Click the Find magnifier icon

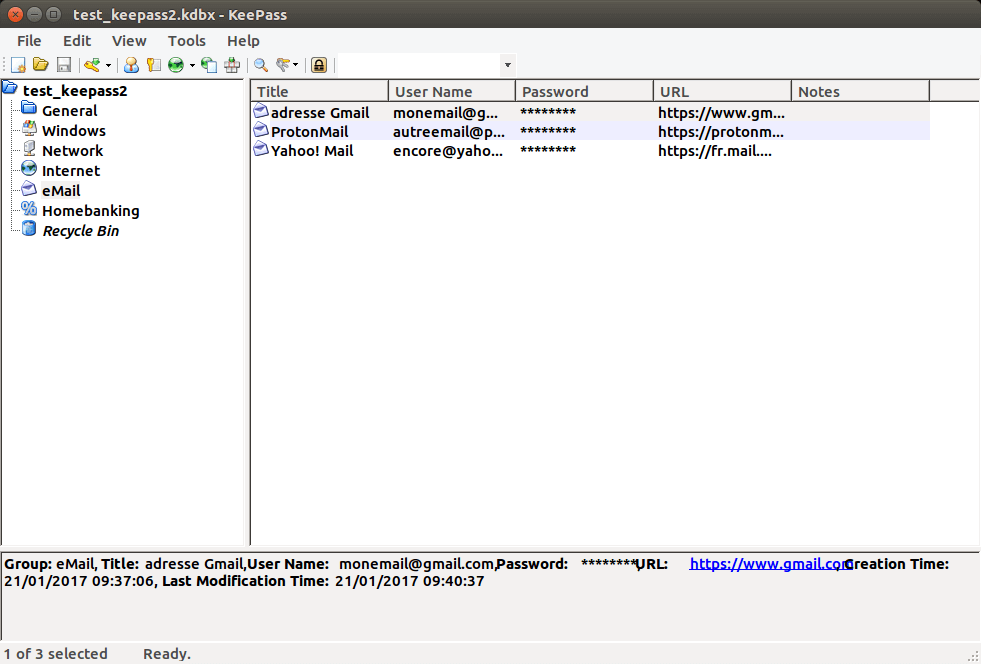(x=261, y=65)
